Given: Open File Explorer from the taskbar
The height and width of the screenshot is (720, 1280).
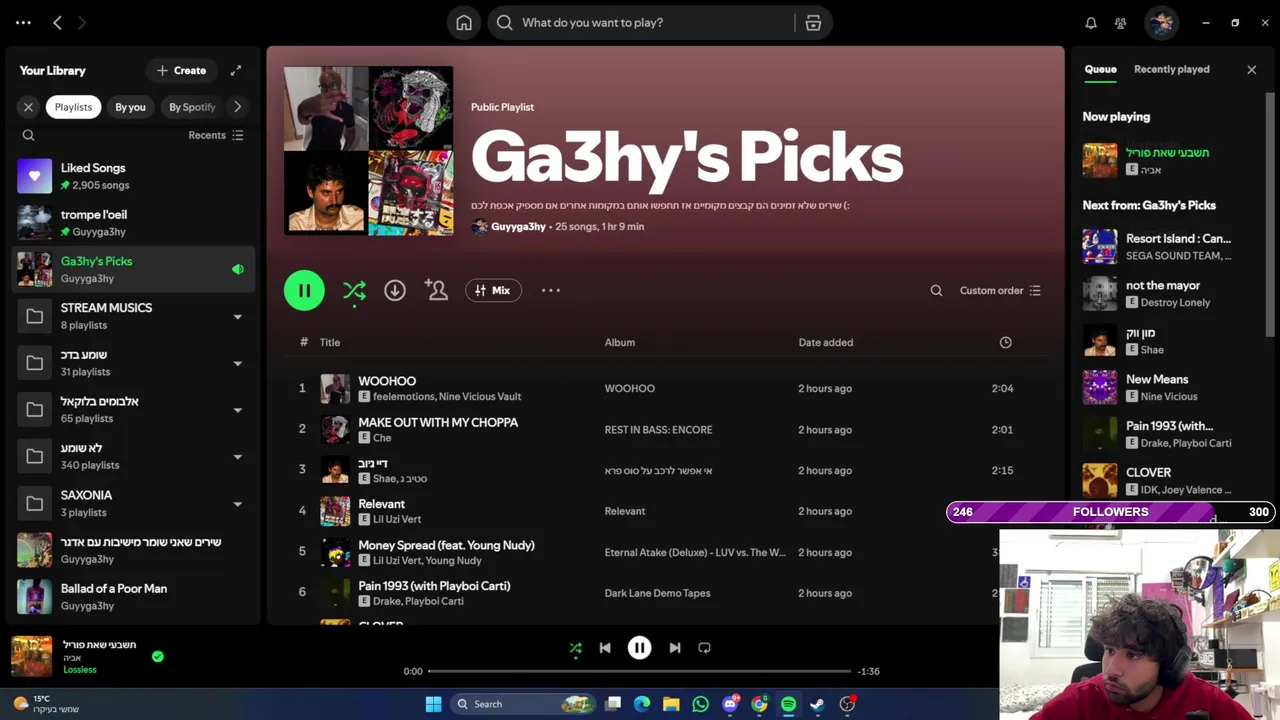Looking at the screenshot, I should click(671, 704).
